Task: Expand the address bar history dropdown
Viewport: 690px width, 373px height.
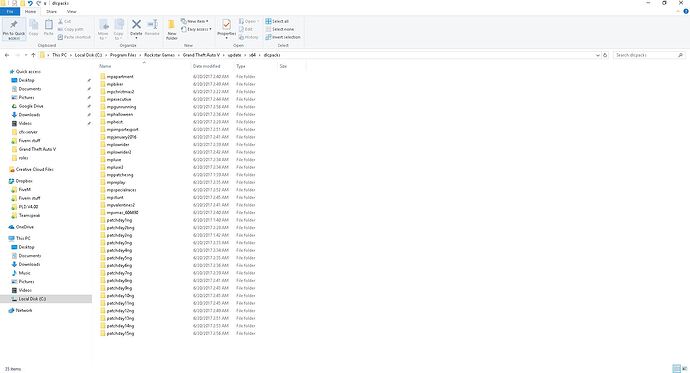Action: coord(598,55)
